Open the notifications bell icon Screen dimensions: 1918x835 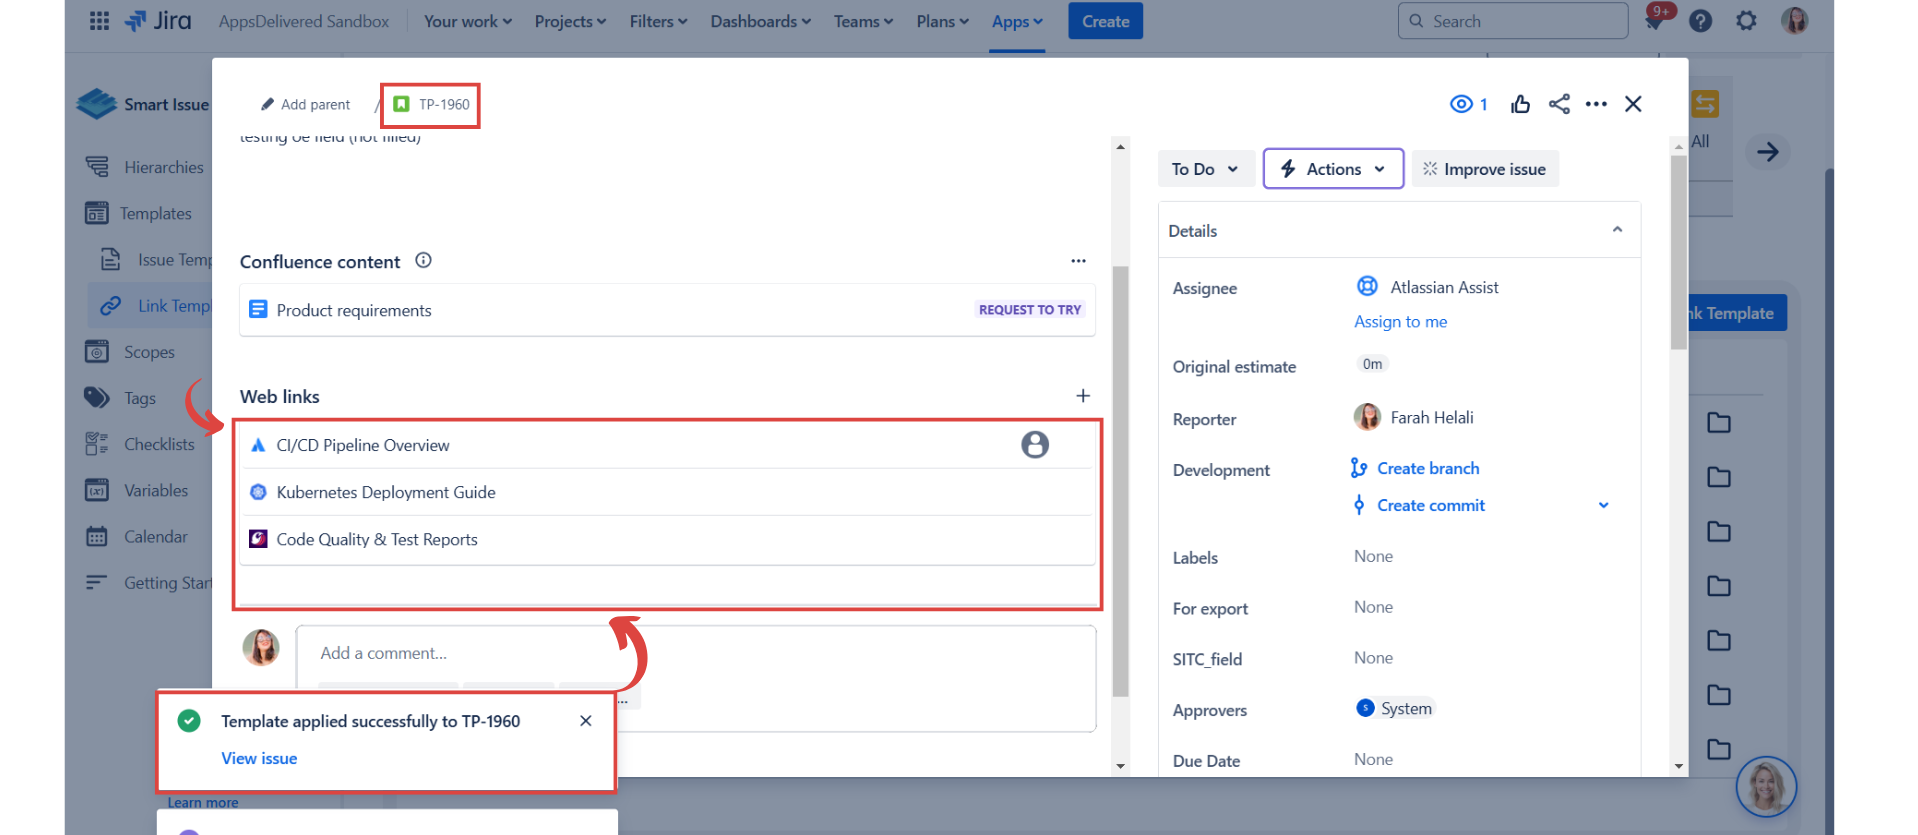(1654, 21)
